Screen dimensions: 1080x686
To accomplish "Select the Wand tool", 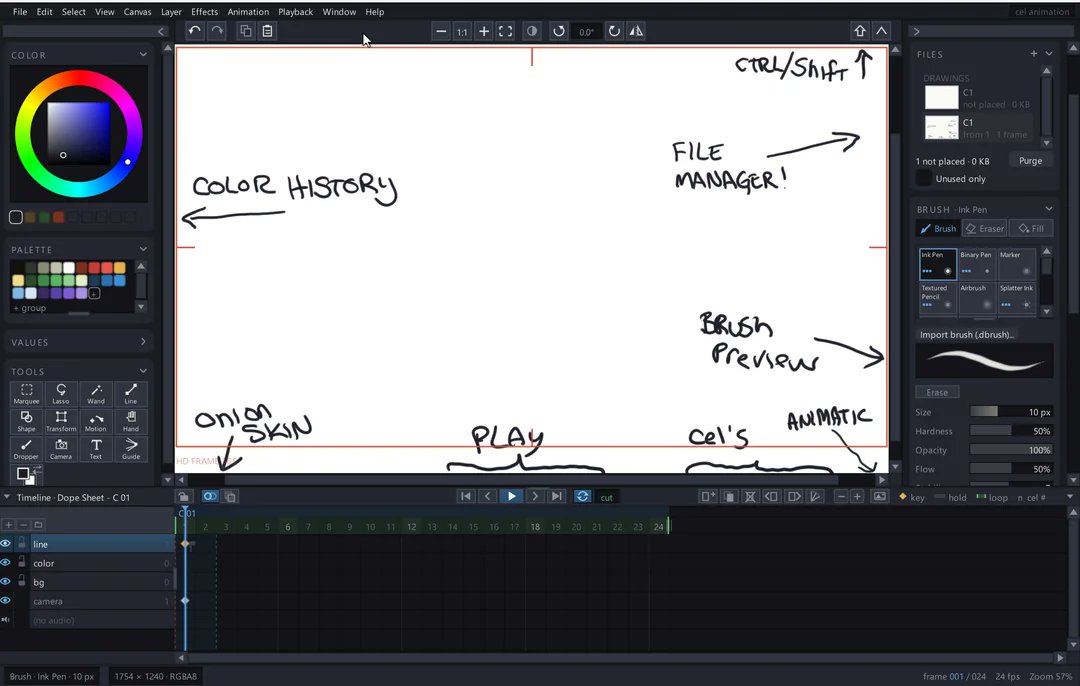I will click(96, 393).
